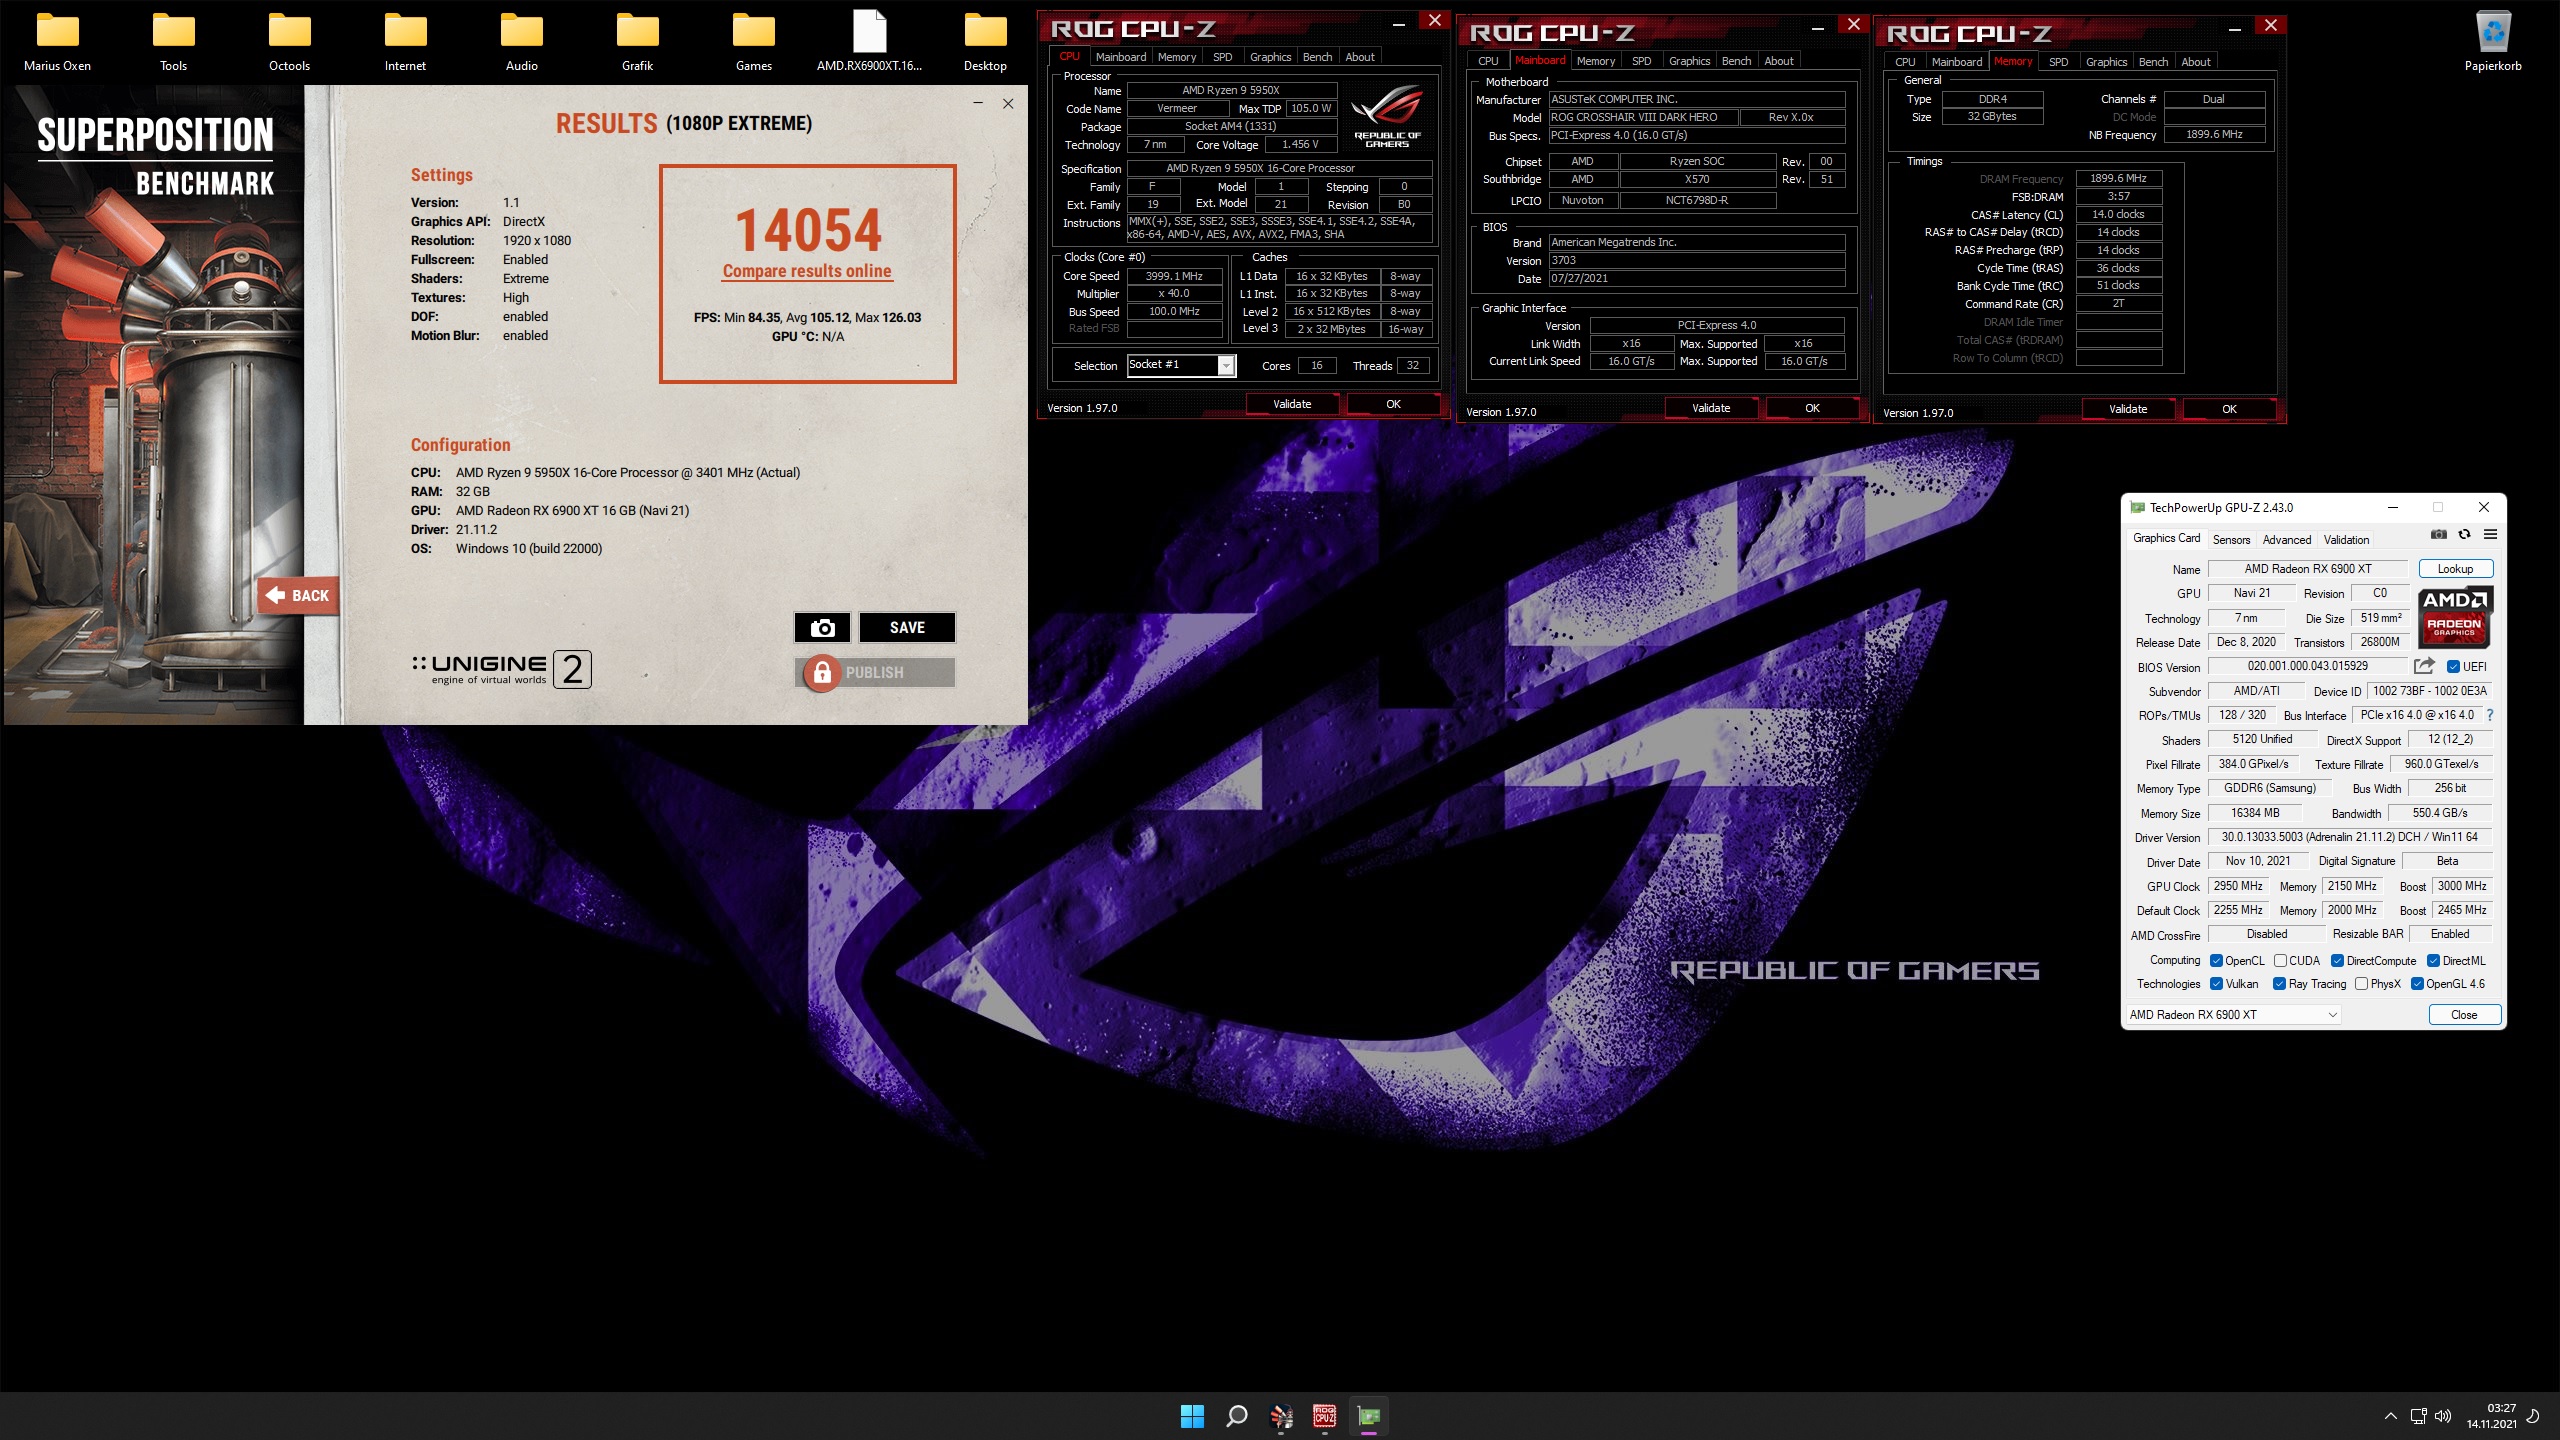
Task: Open the Windows Start menu
Action: (1192, 1415)
